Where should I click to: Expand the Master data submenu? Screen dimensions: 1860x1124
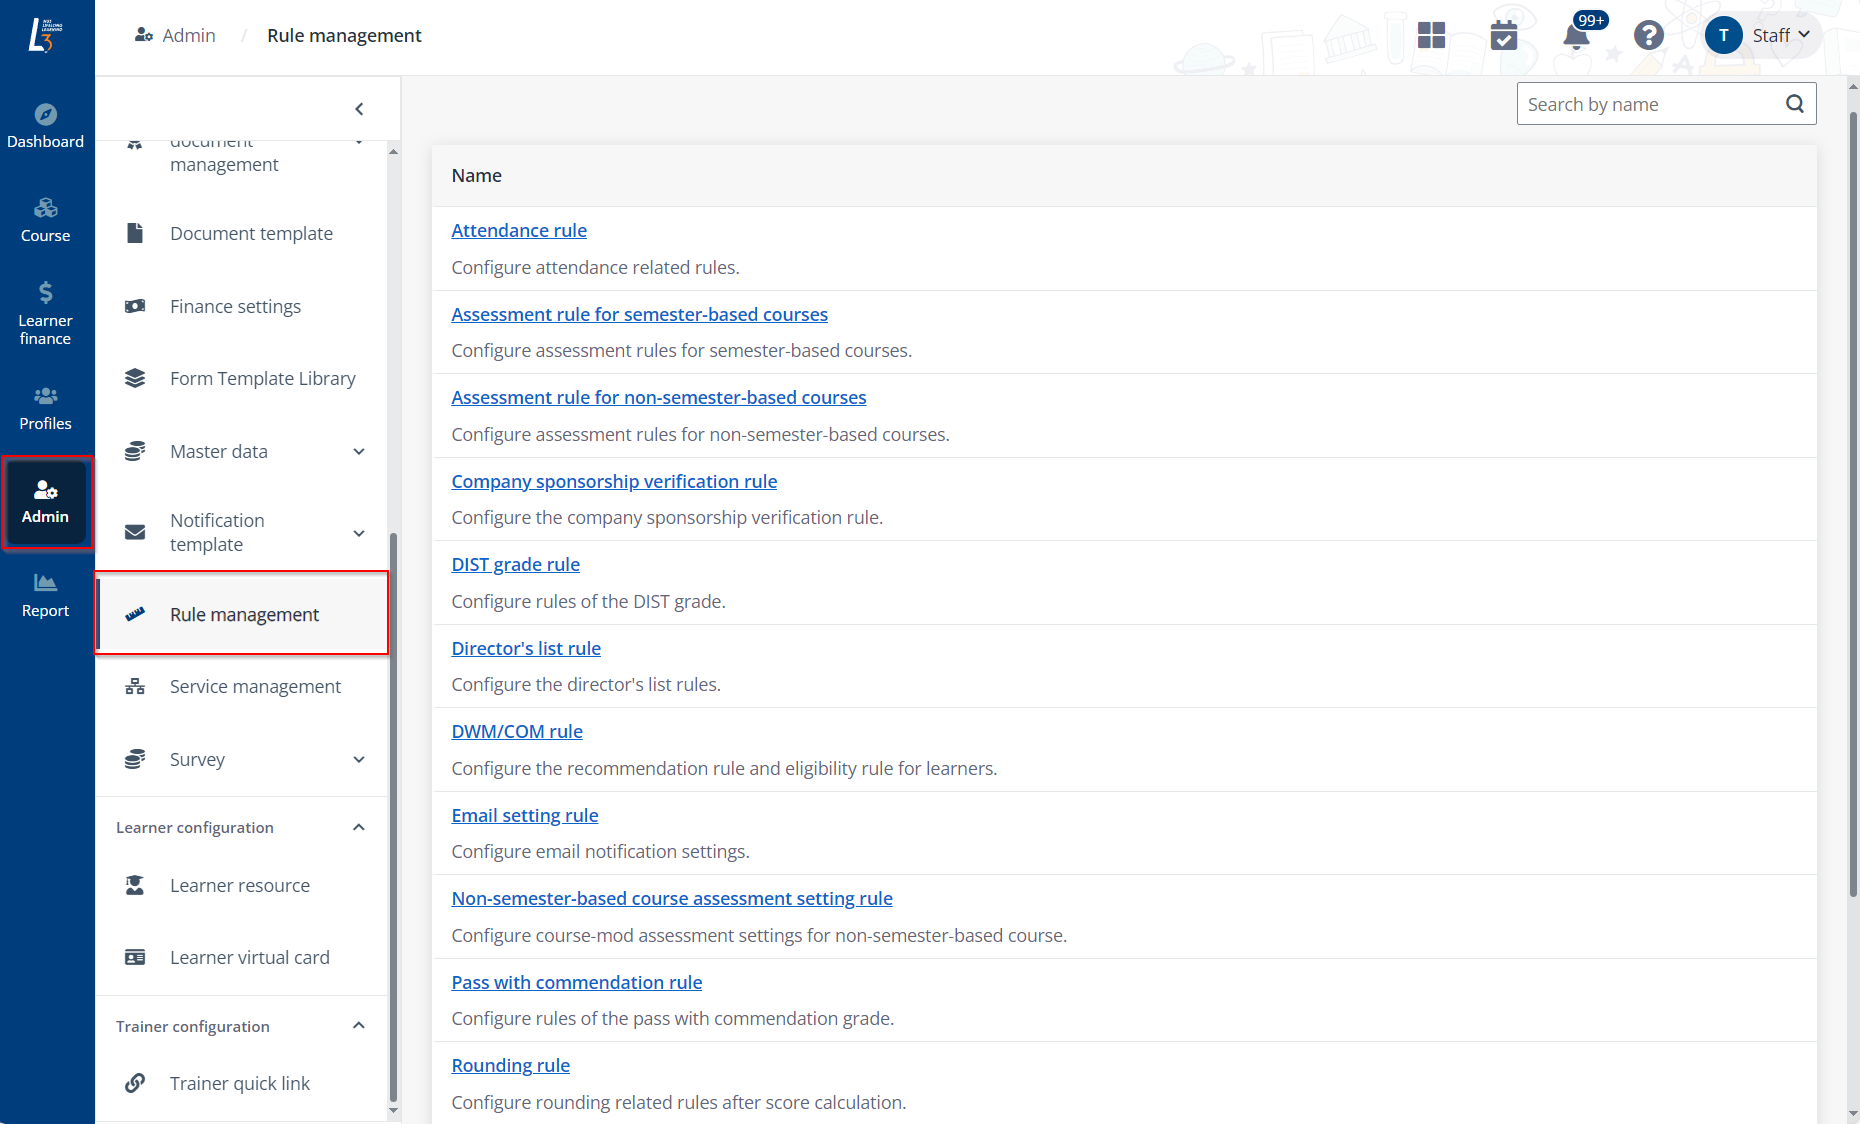359,452
